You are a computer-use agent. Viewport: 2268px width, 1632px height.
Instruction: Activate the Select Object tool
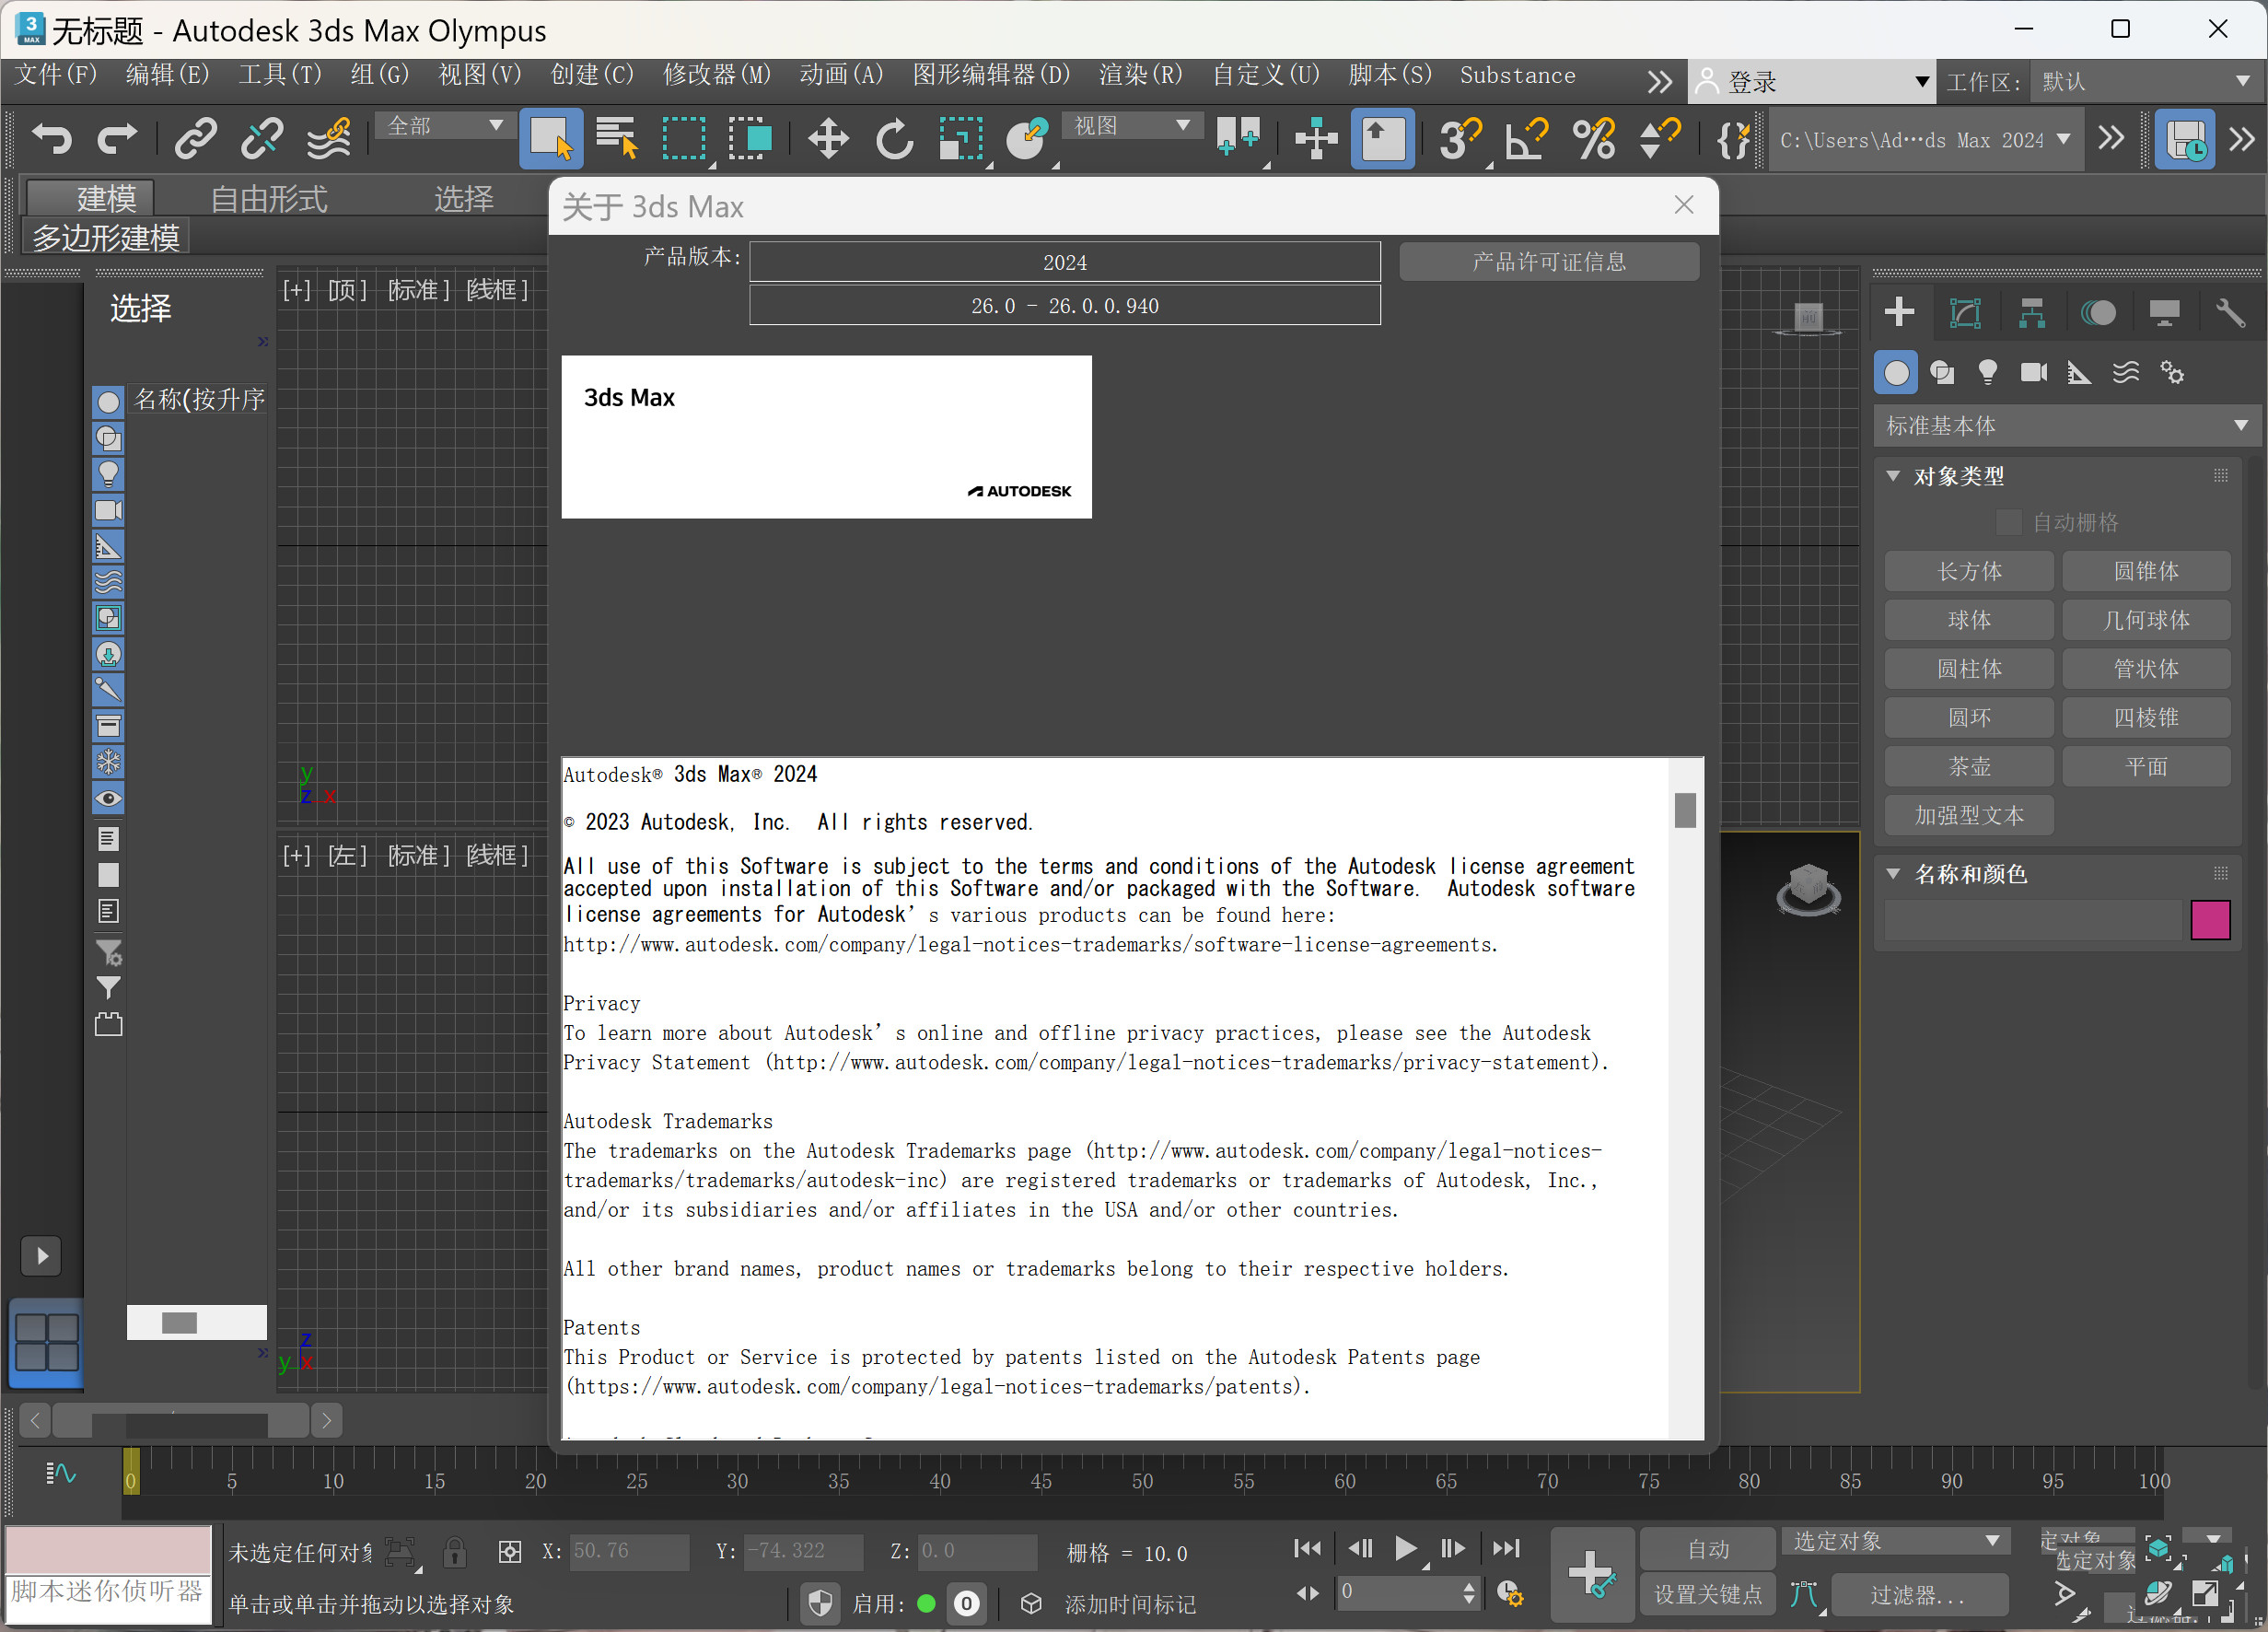[x=551, y=138]
